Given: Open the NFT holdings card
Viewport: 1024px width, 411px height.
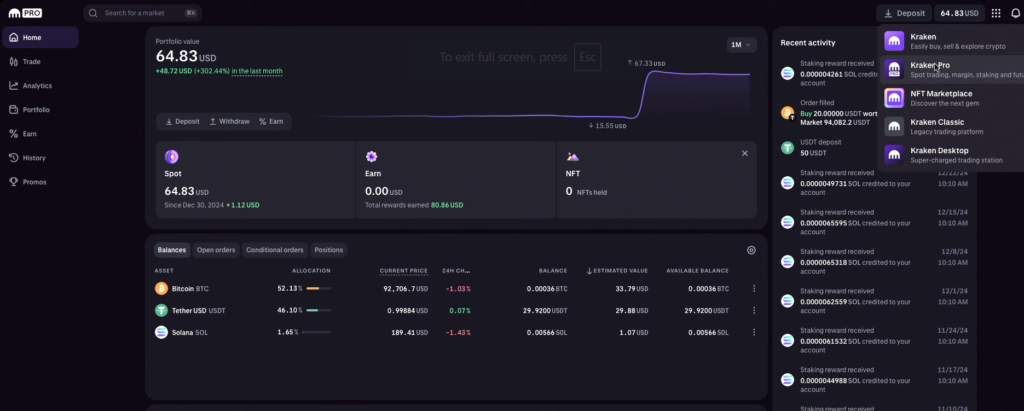Looking at the screenshot, I should pos(656,180).
